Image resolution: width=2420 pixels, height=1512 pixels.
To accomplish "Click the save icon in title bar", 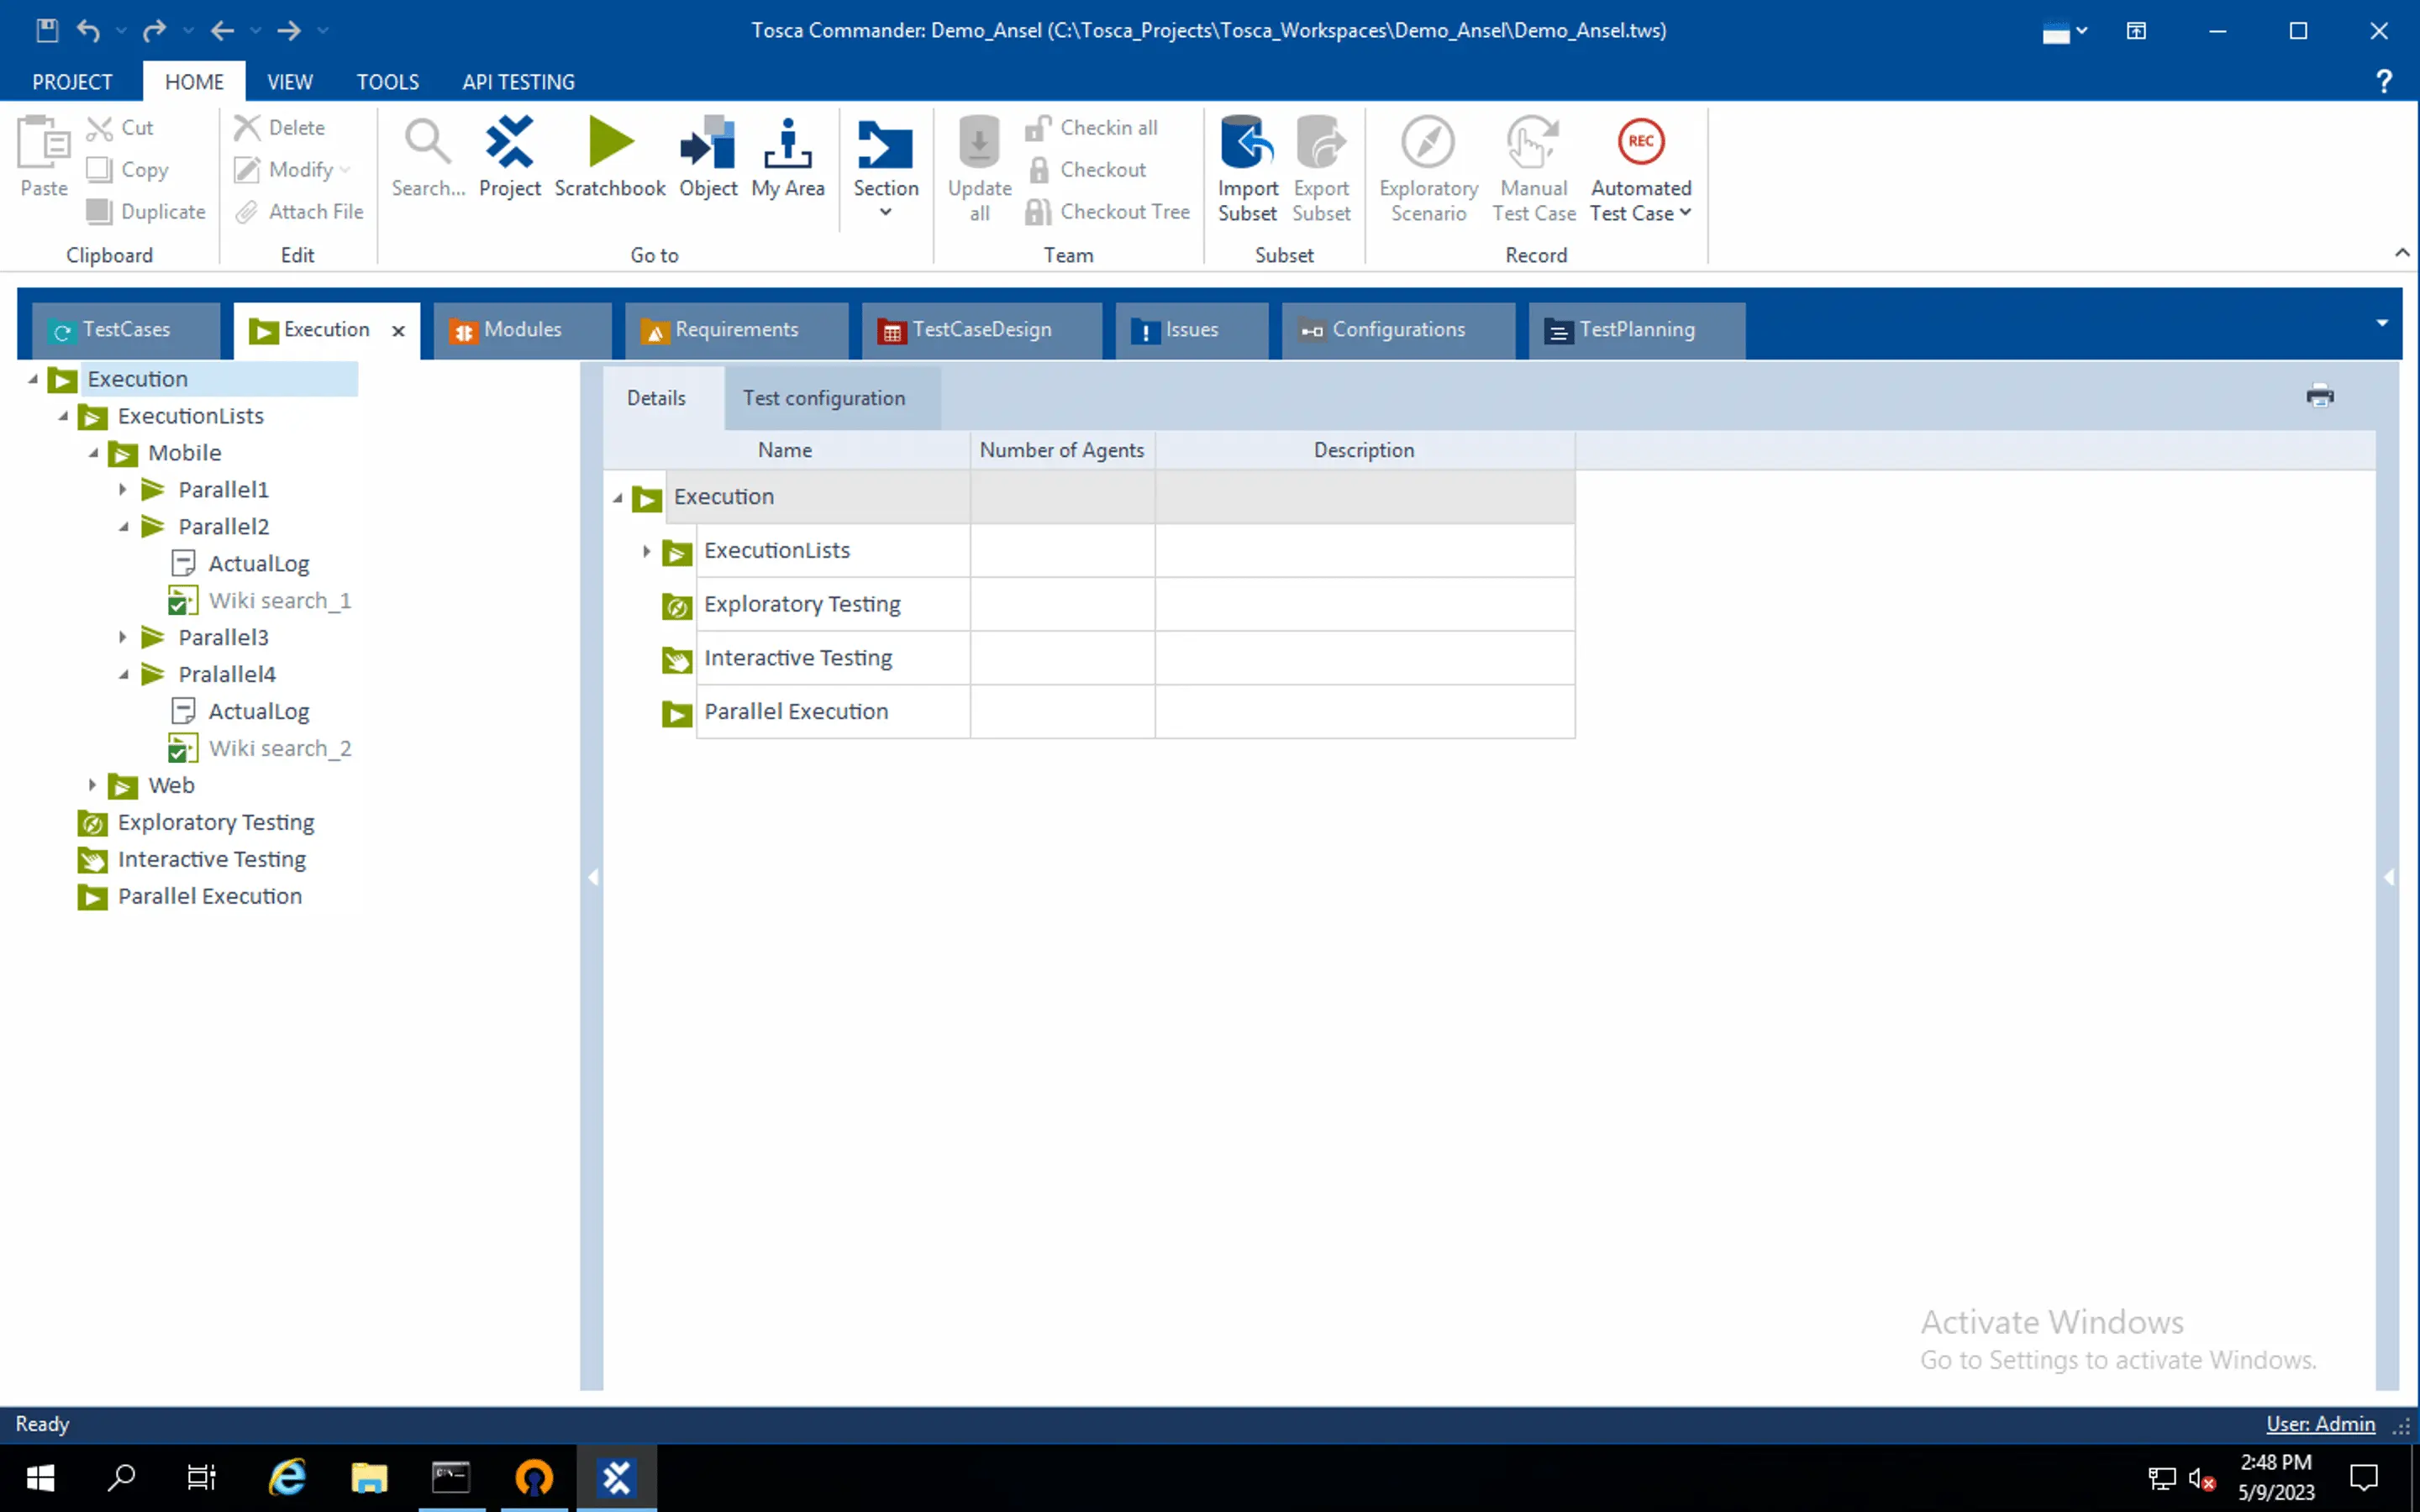I will [47, 30].
